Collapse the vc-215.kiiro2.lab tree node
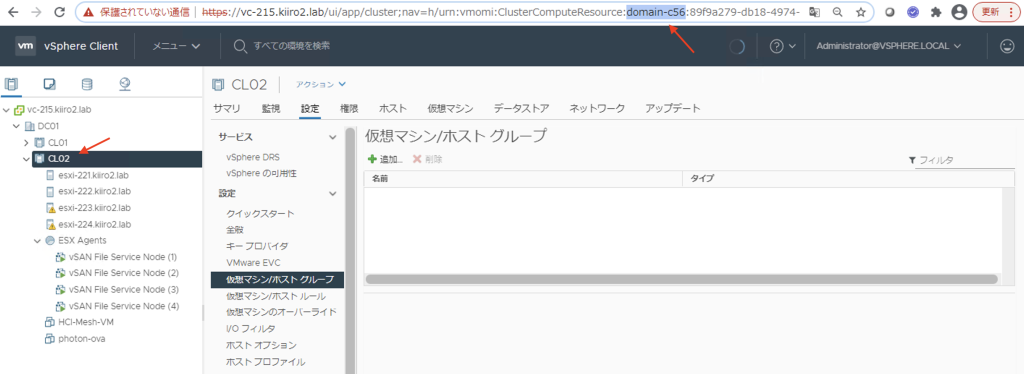This screenshot has width=1024, height=374. [x=7, y=110]
